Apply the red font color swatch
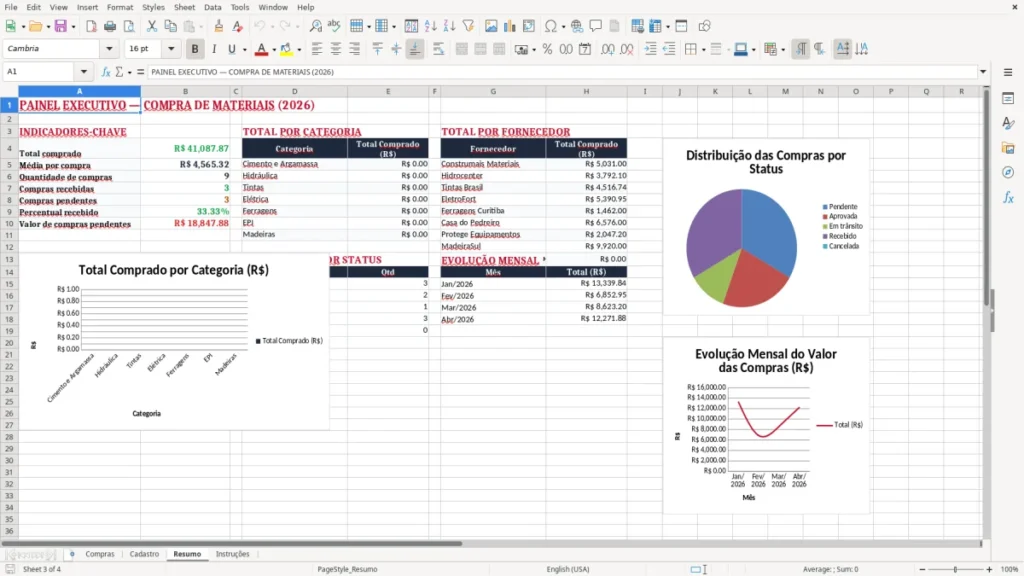Image resolution: width=1024 pixels, height=576 pixels. [x=261, y=49]
